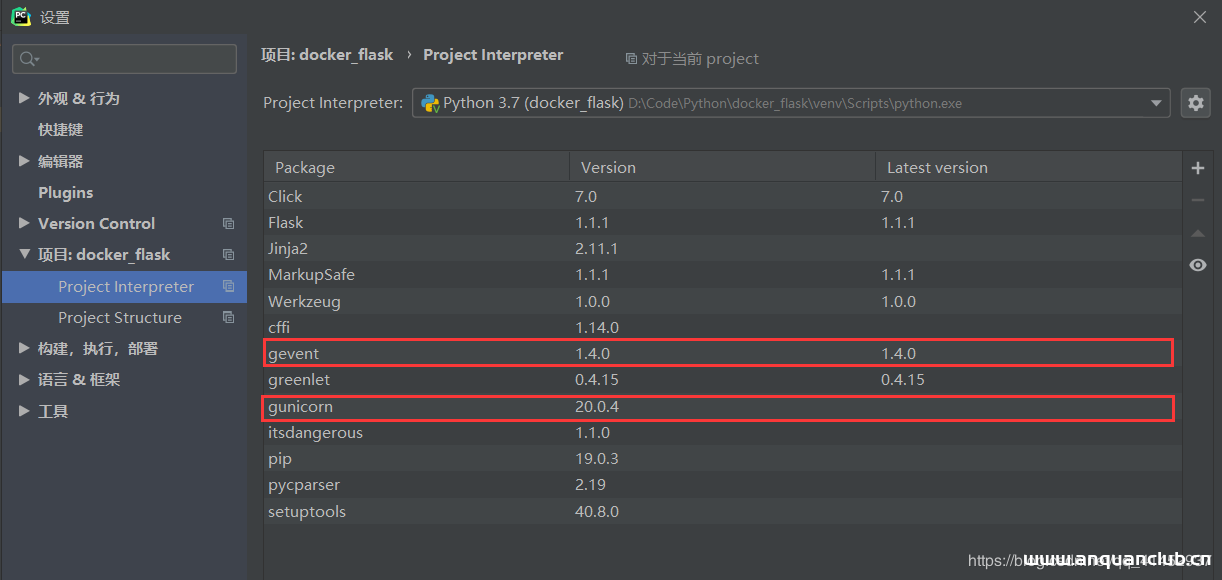Click the minus icon to uninstall package

1197,200
